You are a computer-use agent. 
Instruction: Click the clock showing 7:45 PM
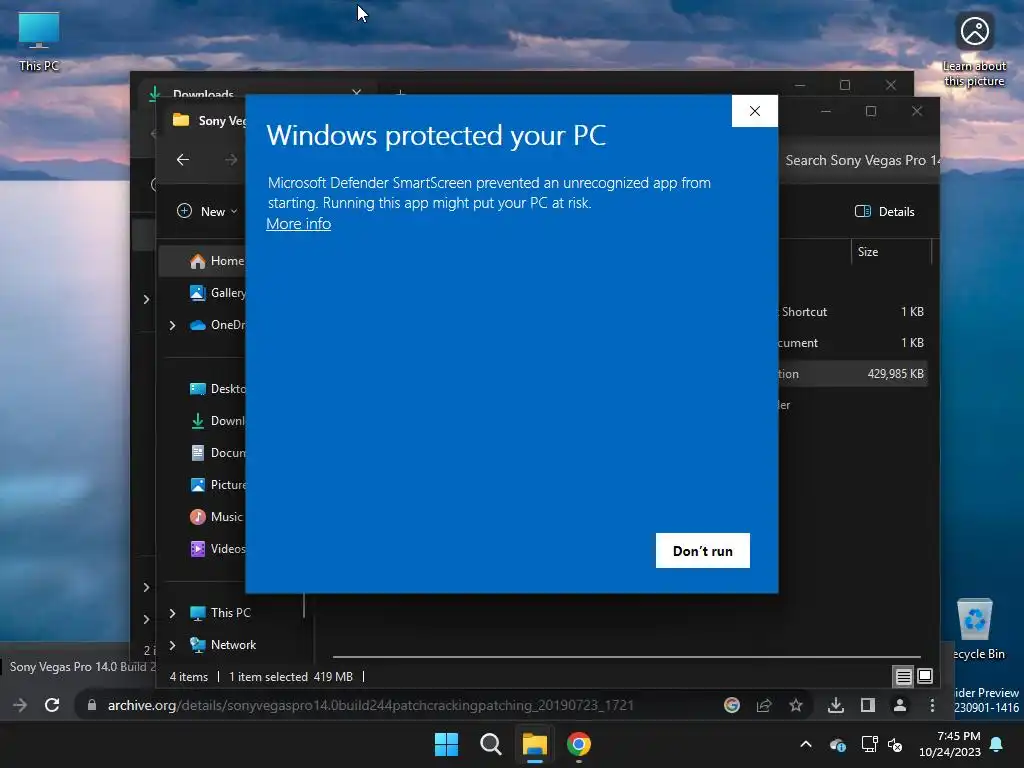950,744
